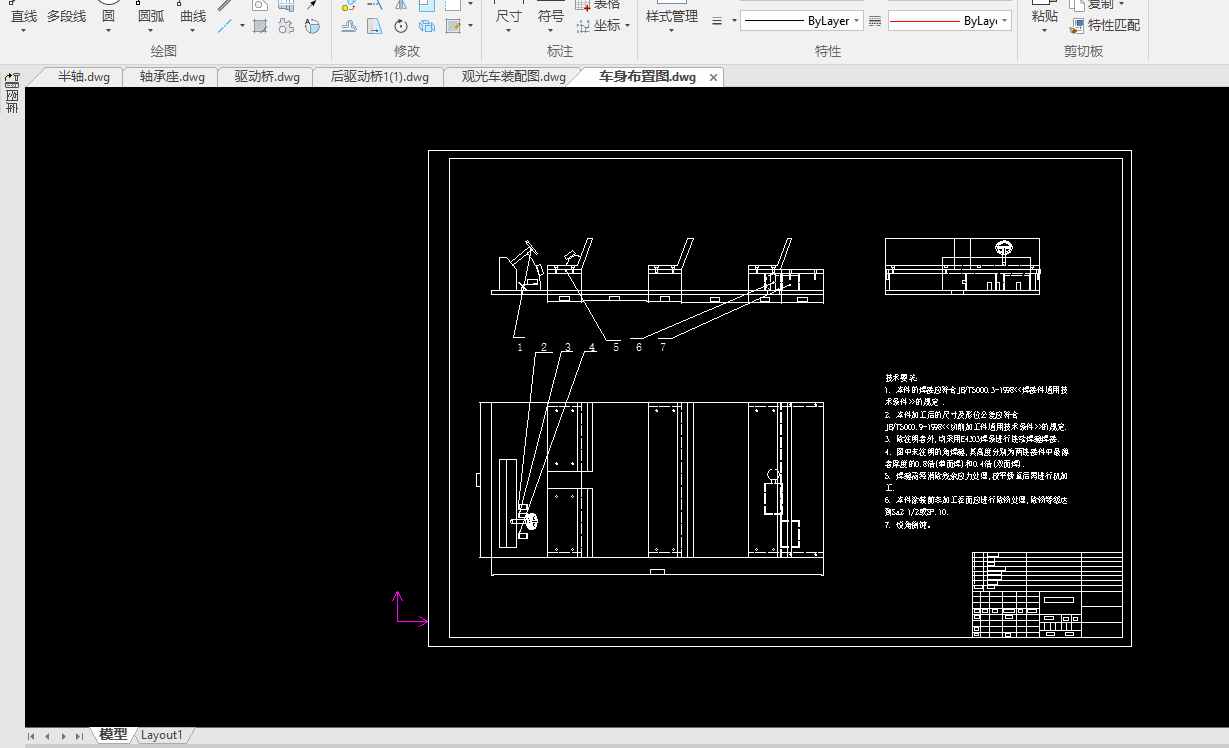Expand the 粘贴 paste dropdown

(1044, 30)
